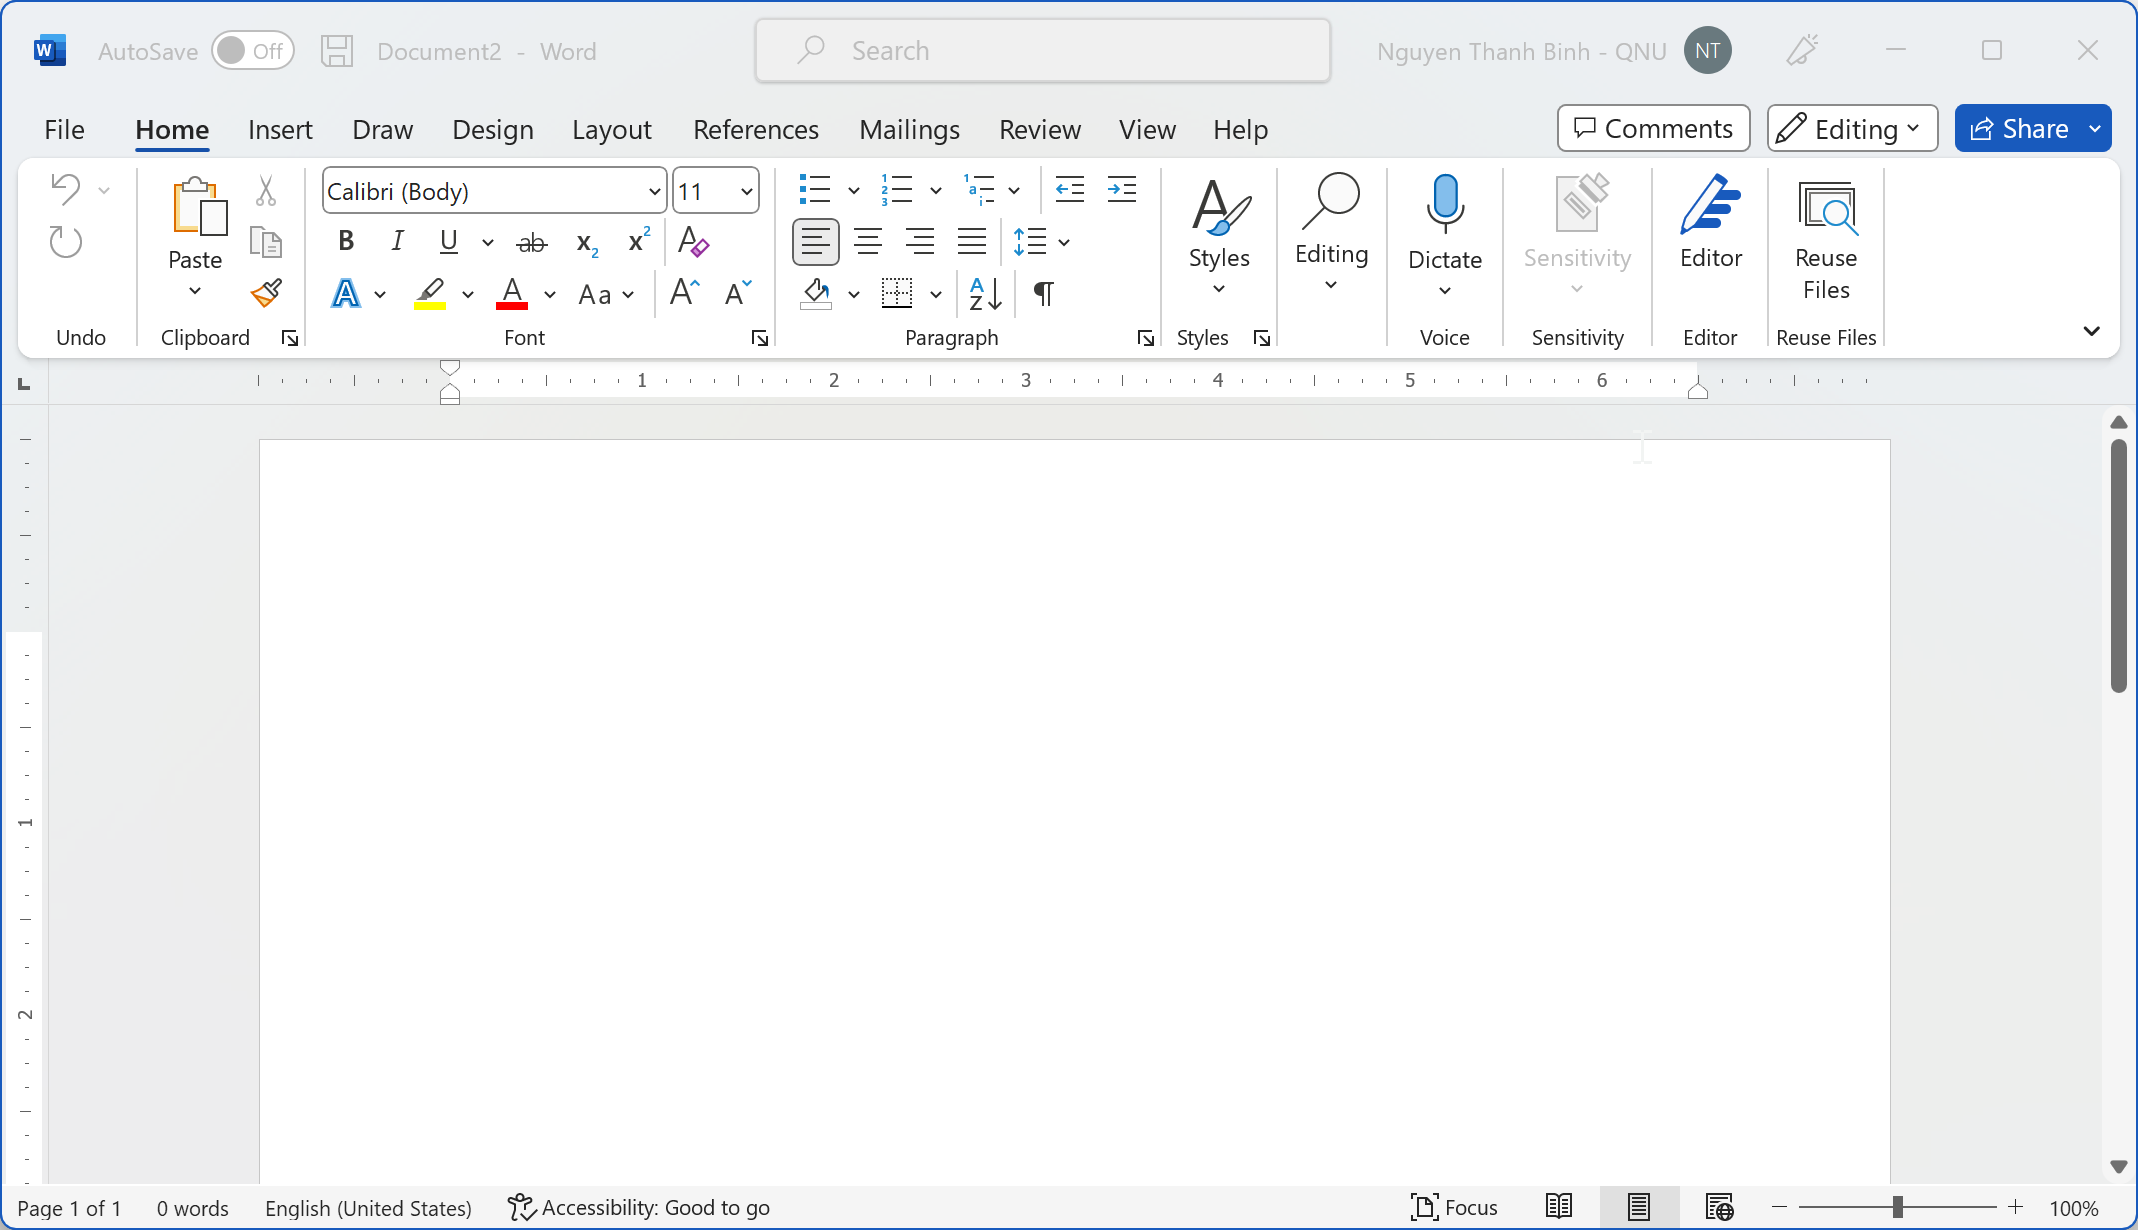Screen dimensions: 2138x1230
Task: Apply yellow text highlight color
Action: coord(430,294)
